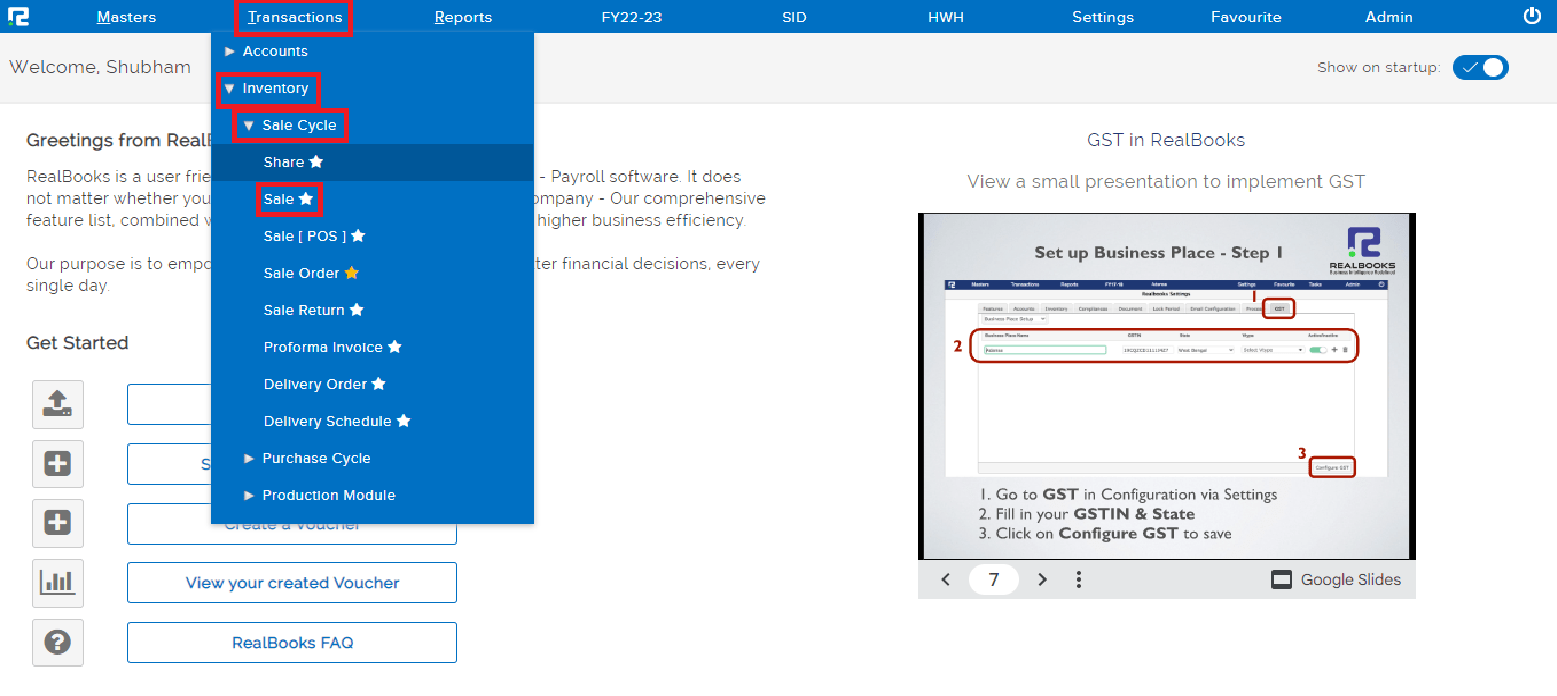Screen dimensions: 1557x696
Task: Click the power logout icon
Action: coord(1531,16)
